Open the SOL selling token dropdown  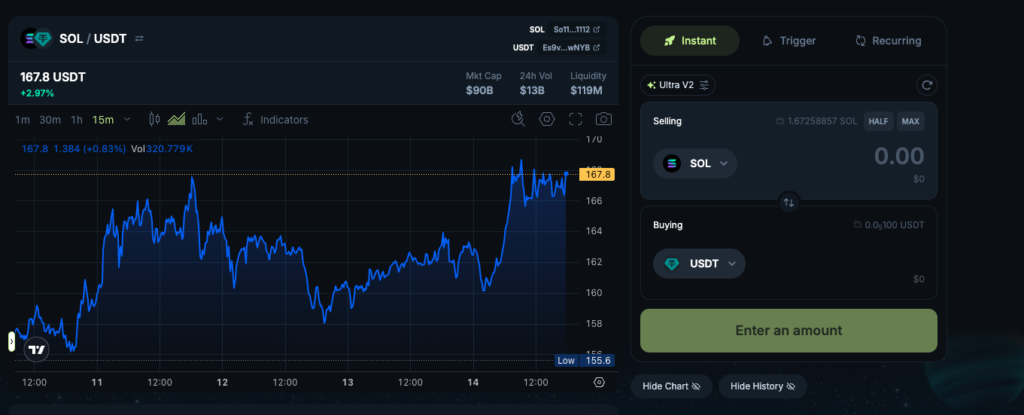[695, 163]
